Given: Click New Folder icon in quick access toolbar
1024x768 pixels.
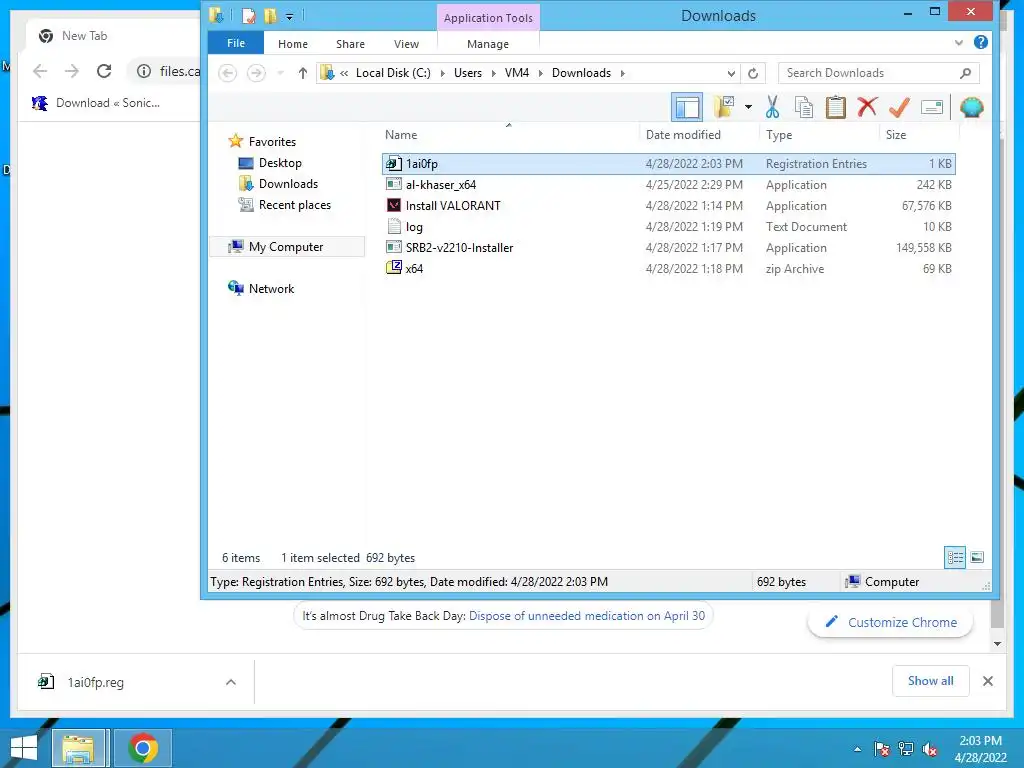Looking at the screenshot, I should click(x=270, y=15).
